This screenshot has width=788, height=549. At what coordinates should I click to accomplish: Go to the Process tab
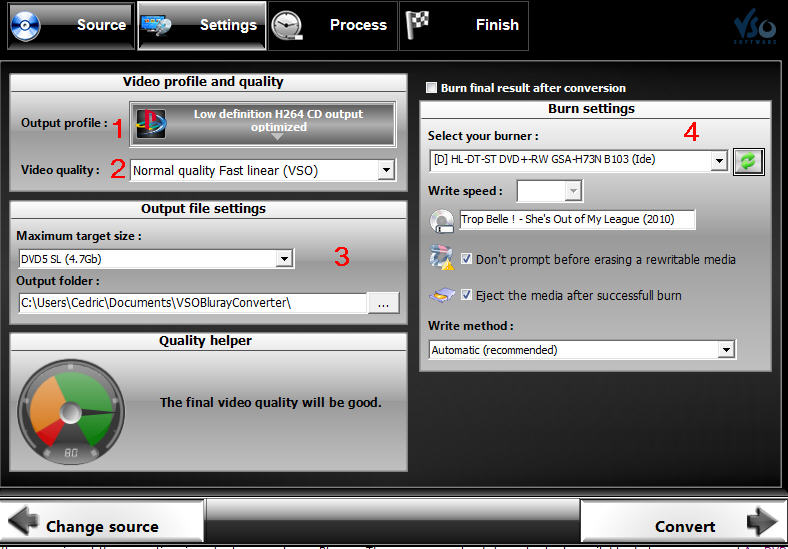click(333, 25)
